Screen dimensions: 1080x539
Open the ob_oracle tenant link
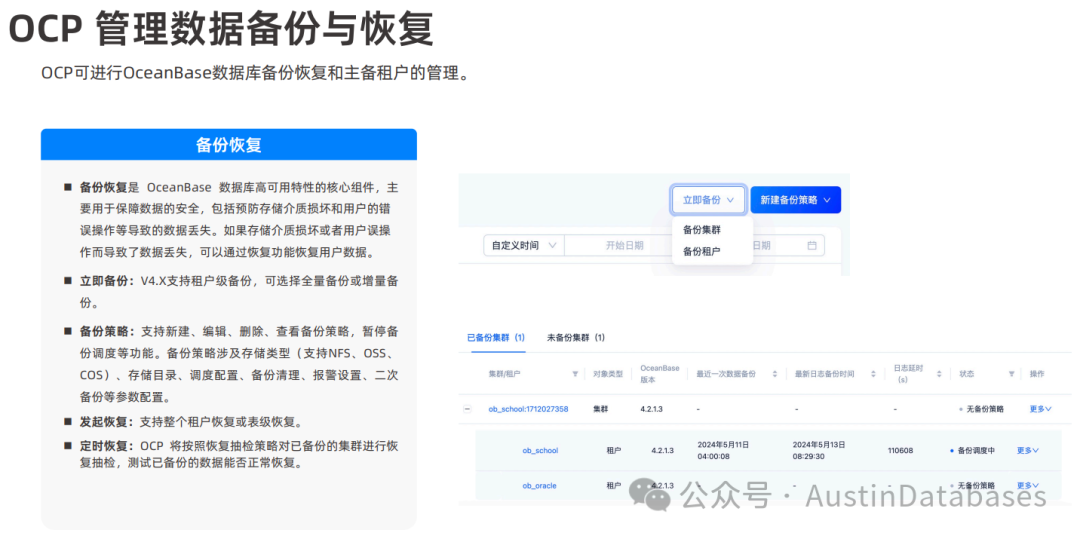539,485
